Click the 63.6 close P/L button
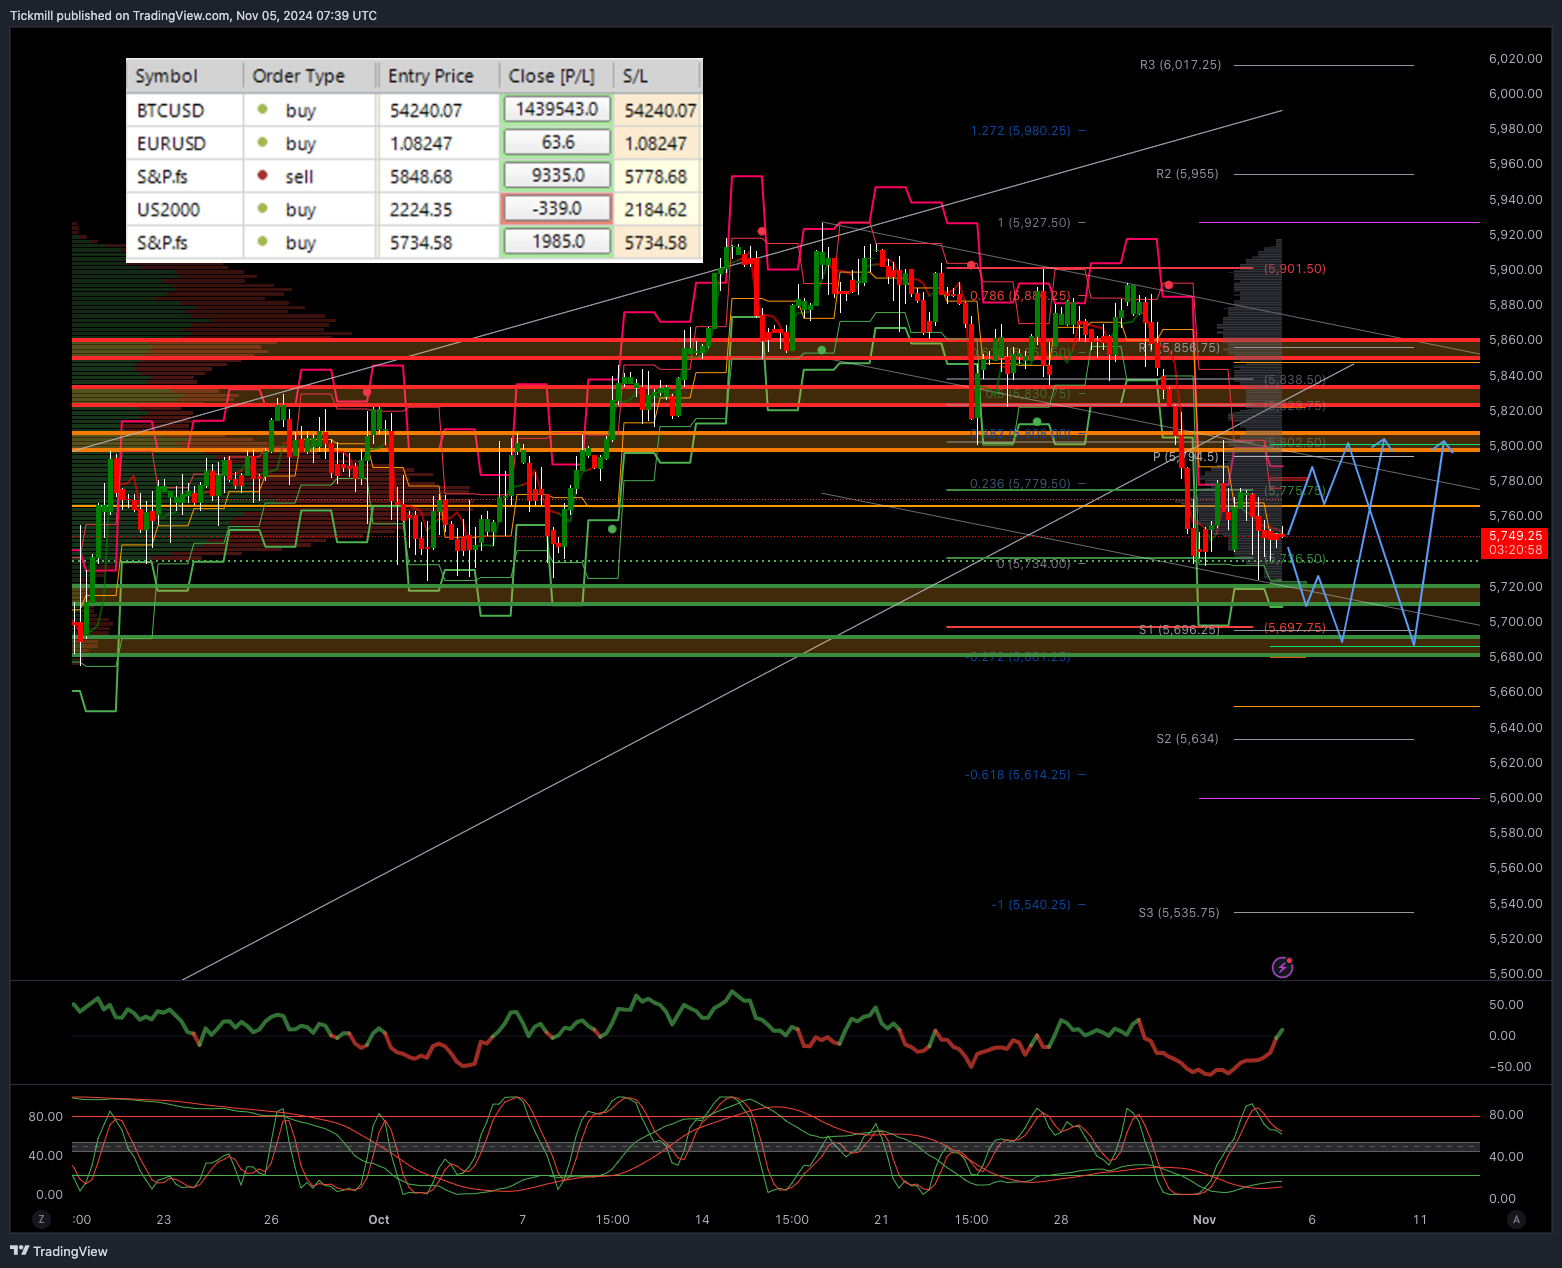This screenshot has height=1268, width=1562. 557,142
